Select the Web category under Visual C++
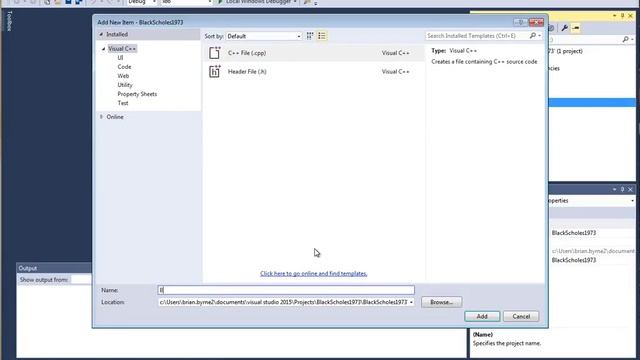The height and width of the screenshot is (360, 640). tap(123, 76)
